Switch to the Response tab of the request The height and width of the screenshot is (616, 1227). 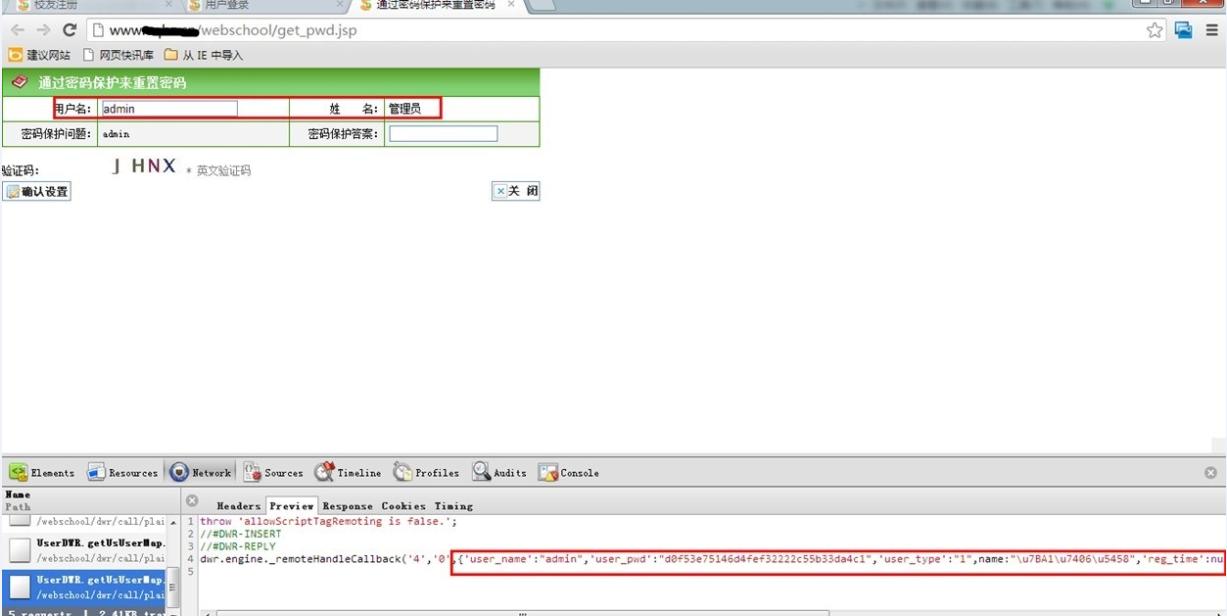348,506
